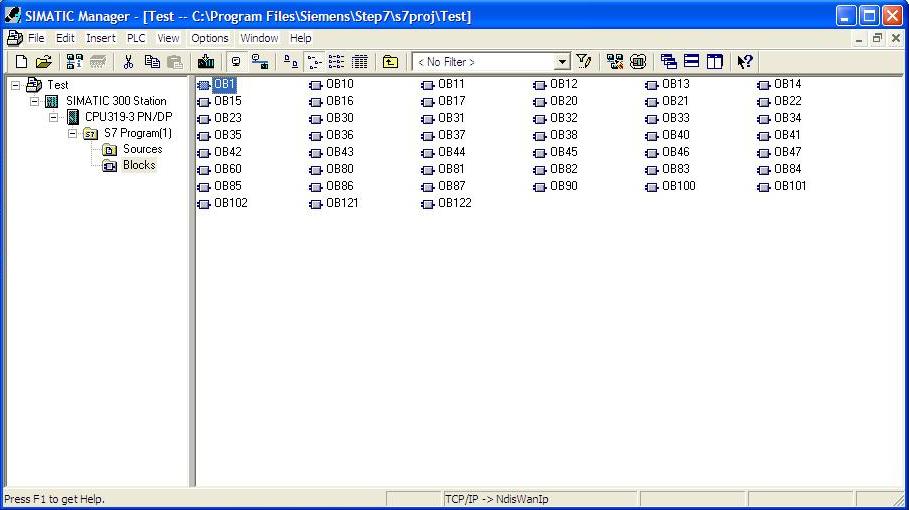This screenshot has width=909, height=510.
Task: Click the Accessible Nodes toolbar icon
Action: pyautogui.click(x=74, y=61)
